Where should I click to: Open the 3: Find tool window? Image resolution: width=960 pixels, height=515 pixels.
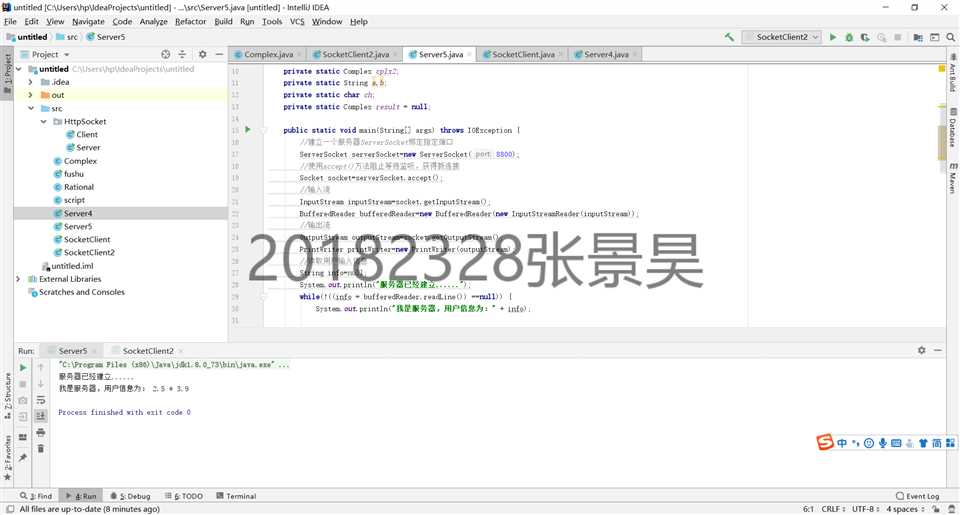[x=36, y=496]
